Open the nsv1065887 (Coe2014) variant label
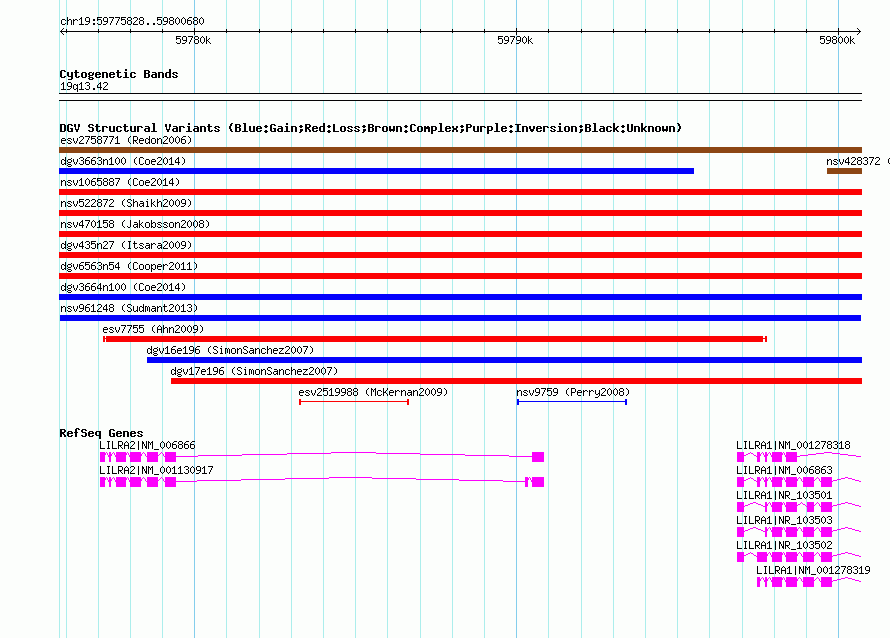Image resolution: width=890 pixels, height=638 pixels. click(119, 182)
